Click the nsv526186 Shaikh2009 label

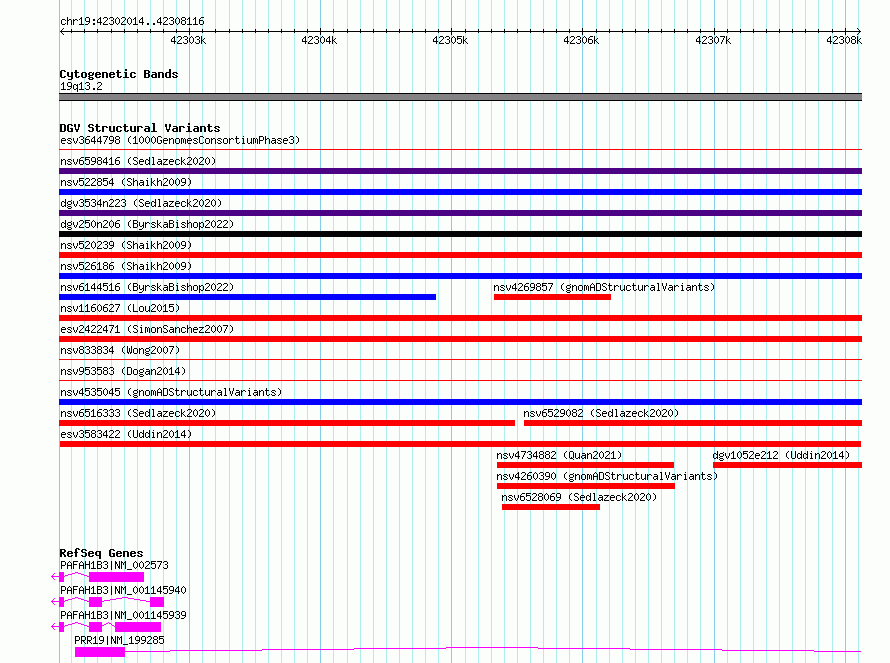coord(126,266)
